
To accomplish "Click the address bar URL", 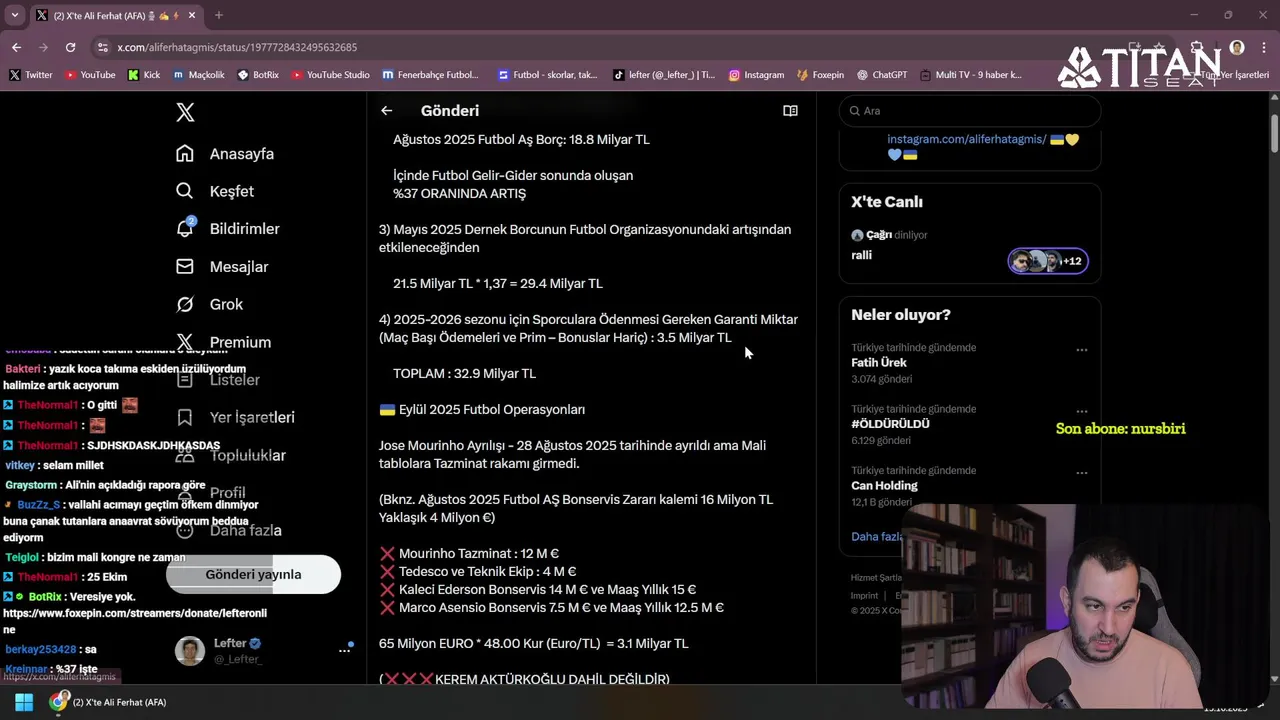I will click(237, 47).
